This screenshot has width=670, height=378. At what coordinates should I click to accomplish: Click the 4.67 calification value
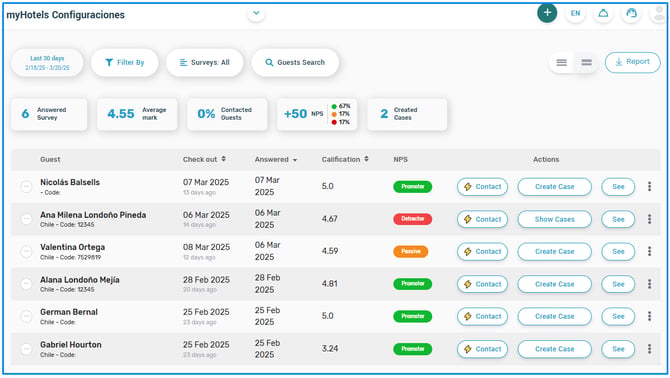tap(329, 219)
